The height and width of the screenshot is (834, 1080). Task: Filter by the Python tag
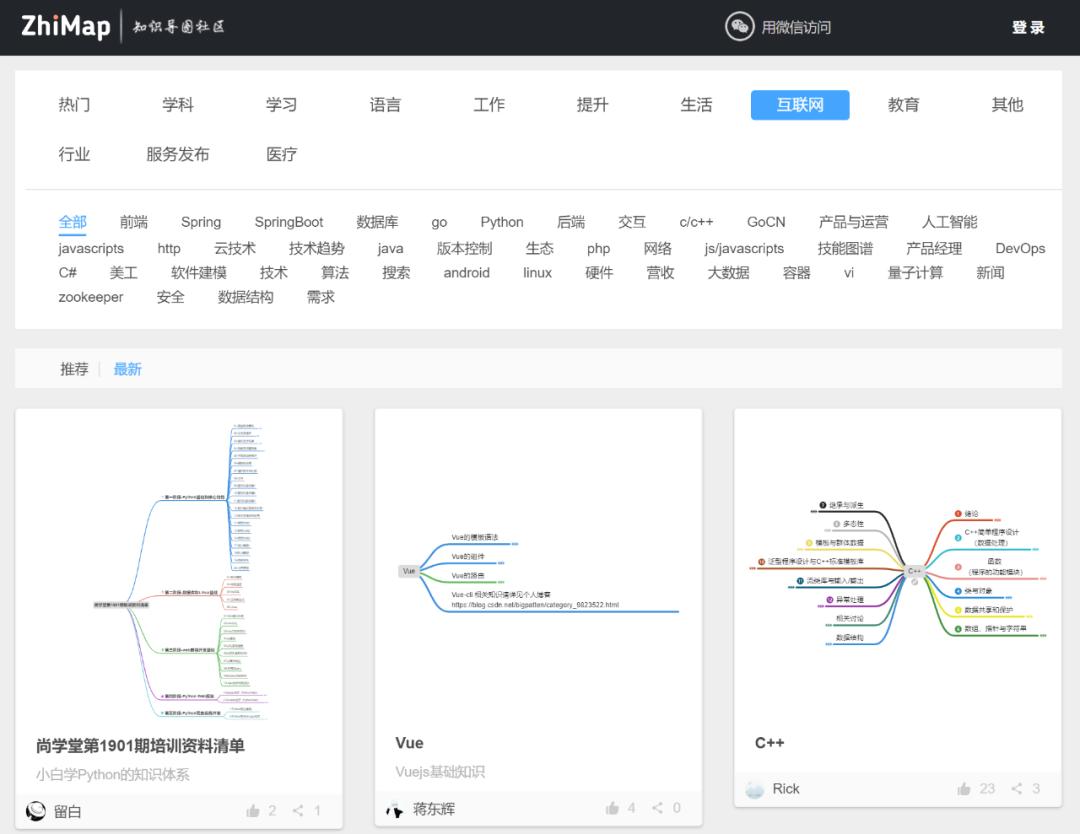[x=501, y=221]
